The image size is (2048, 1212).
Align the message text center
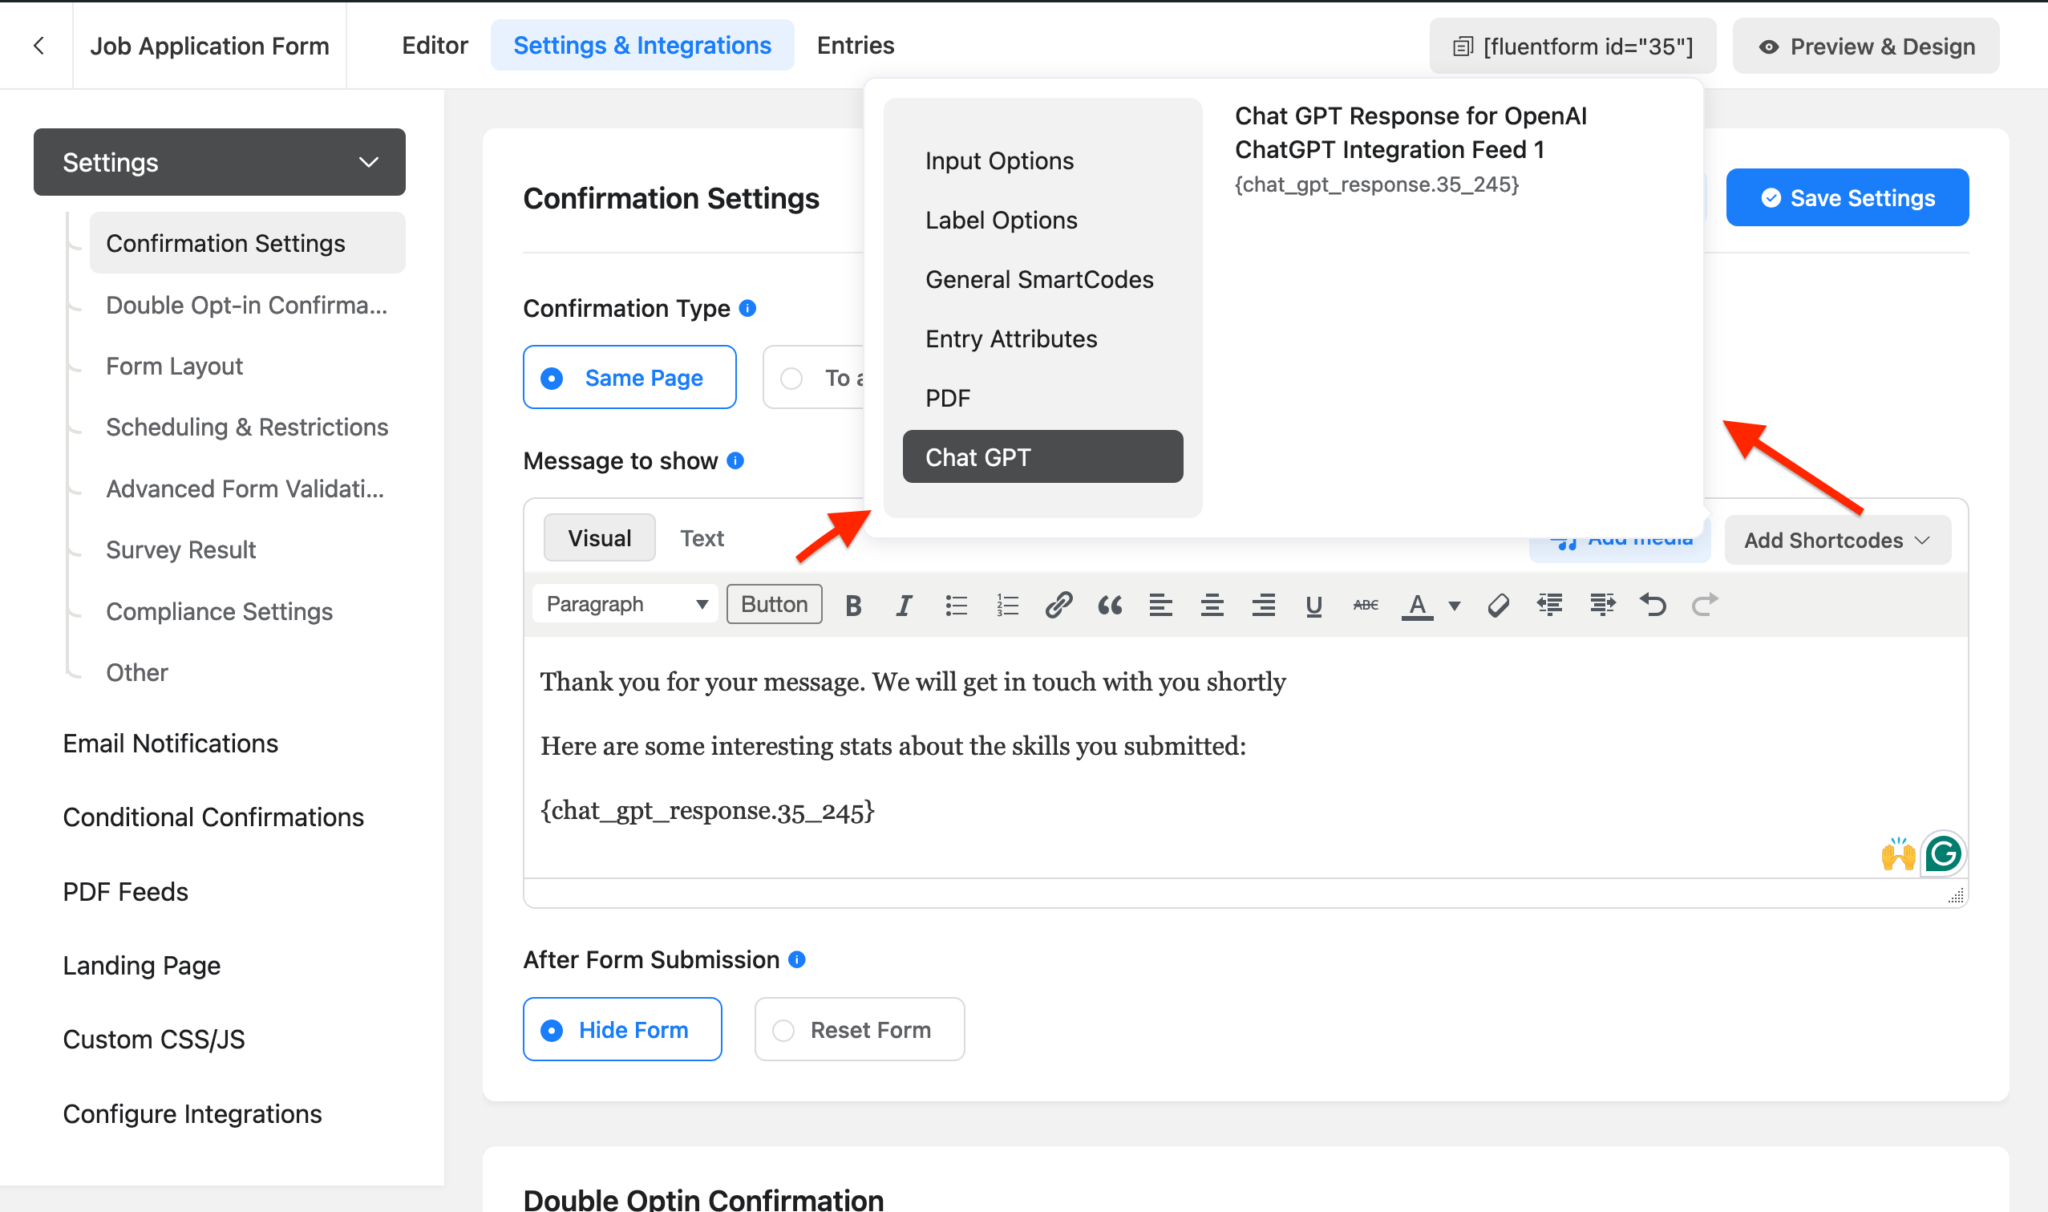(1211, 604)
